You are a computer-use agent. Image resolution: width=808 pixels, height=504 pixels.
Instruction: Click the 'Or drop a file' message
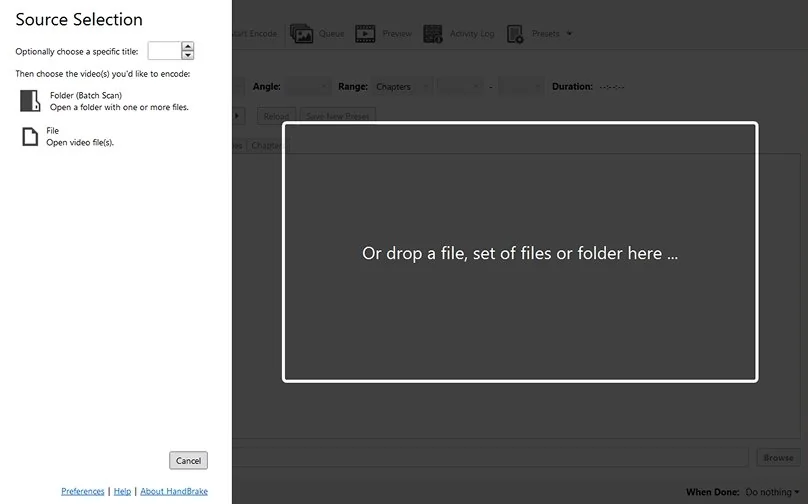coord(520,253)
